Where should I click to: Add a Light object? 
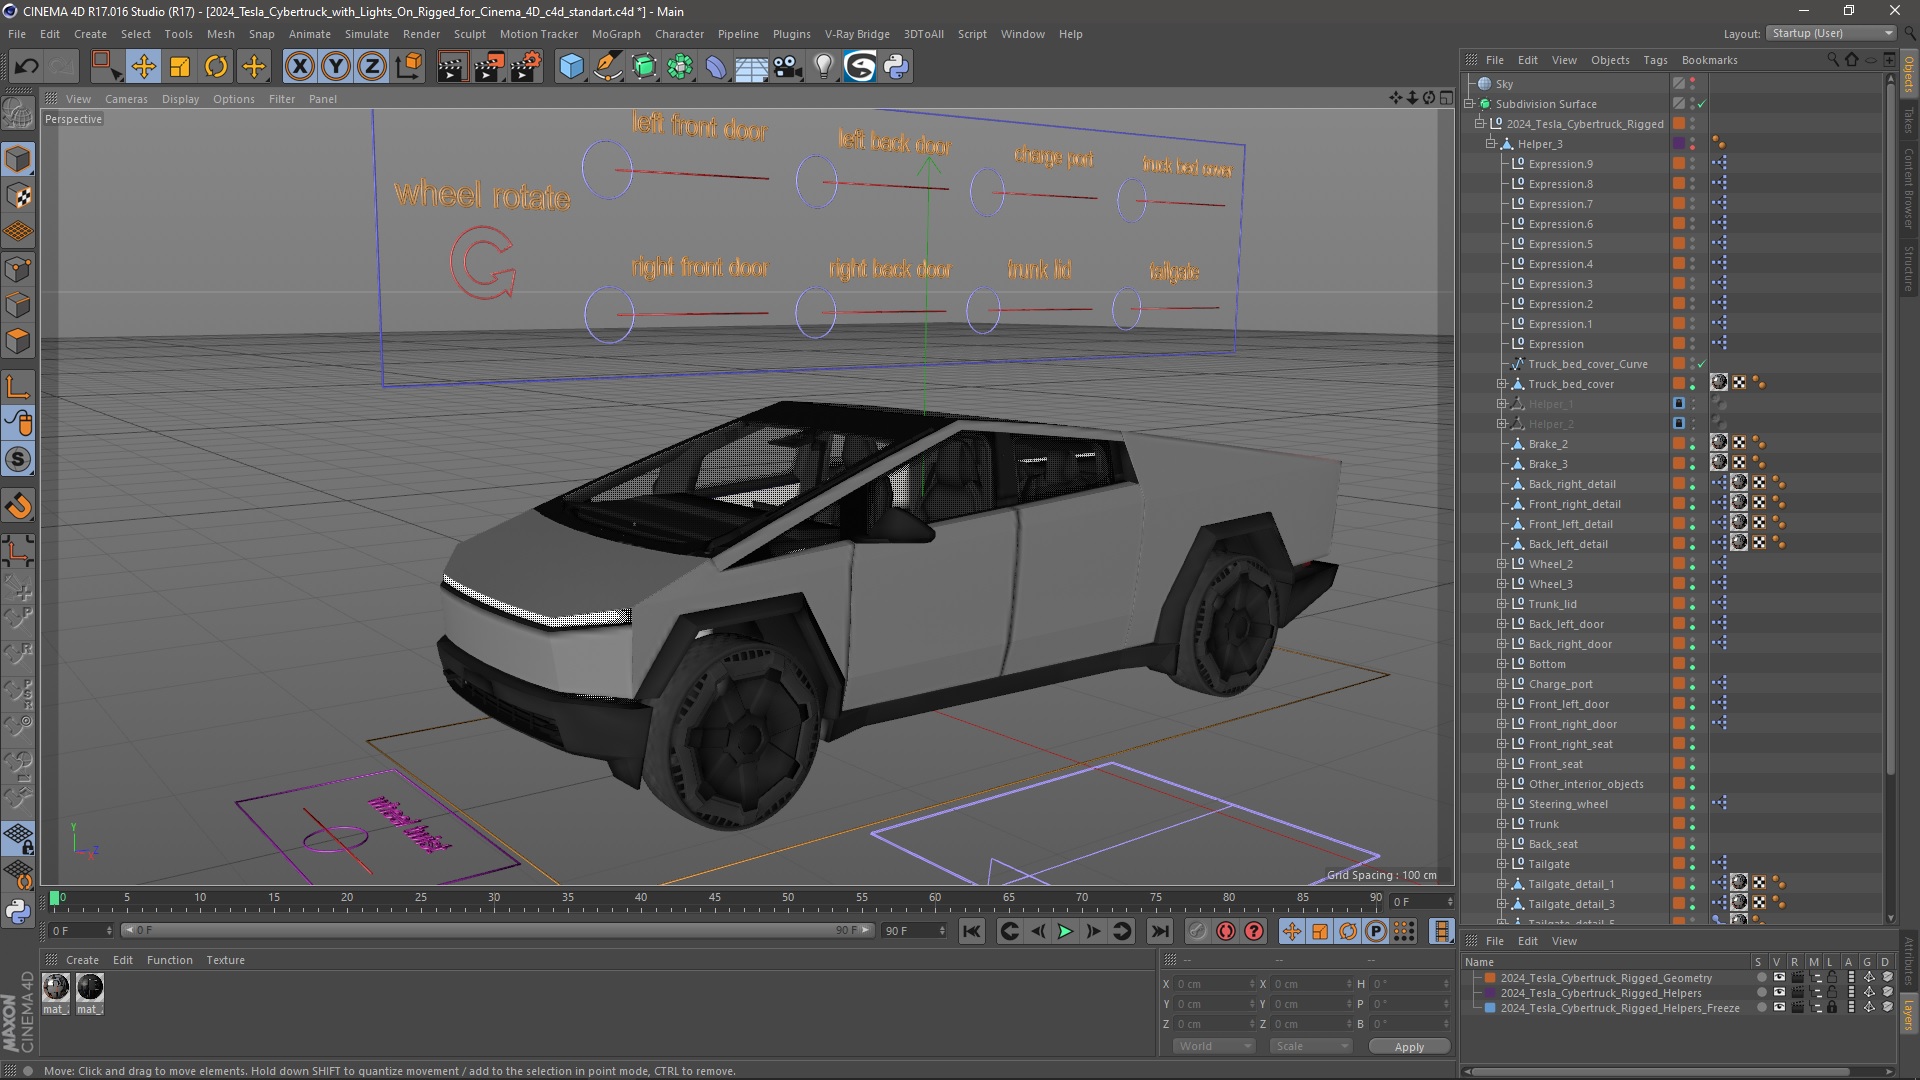tap(823, 67)
